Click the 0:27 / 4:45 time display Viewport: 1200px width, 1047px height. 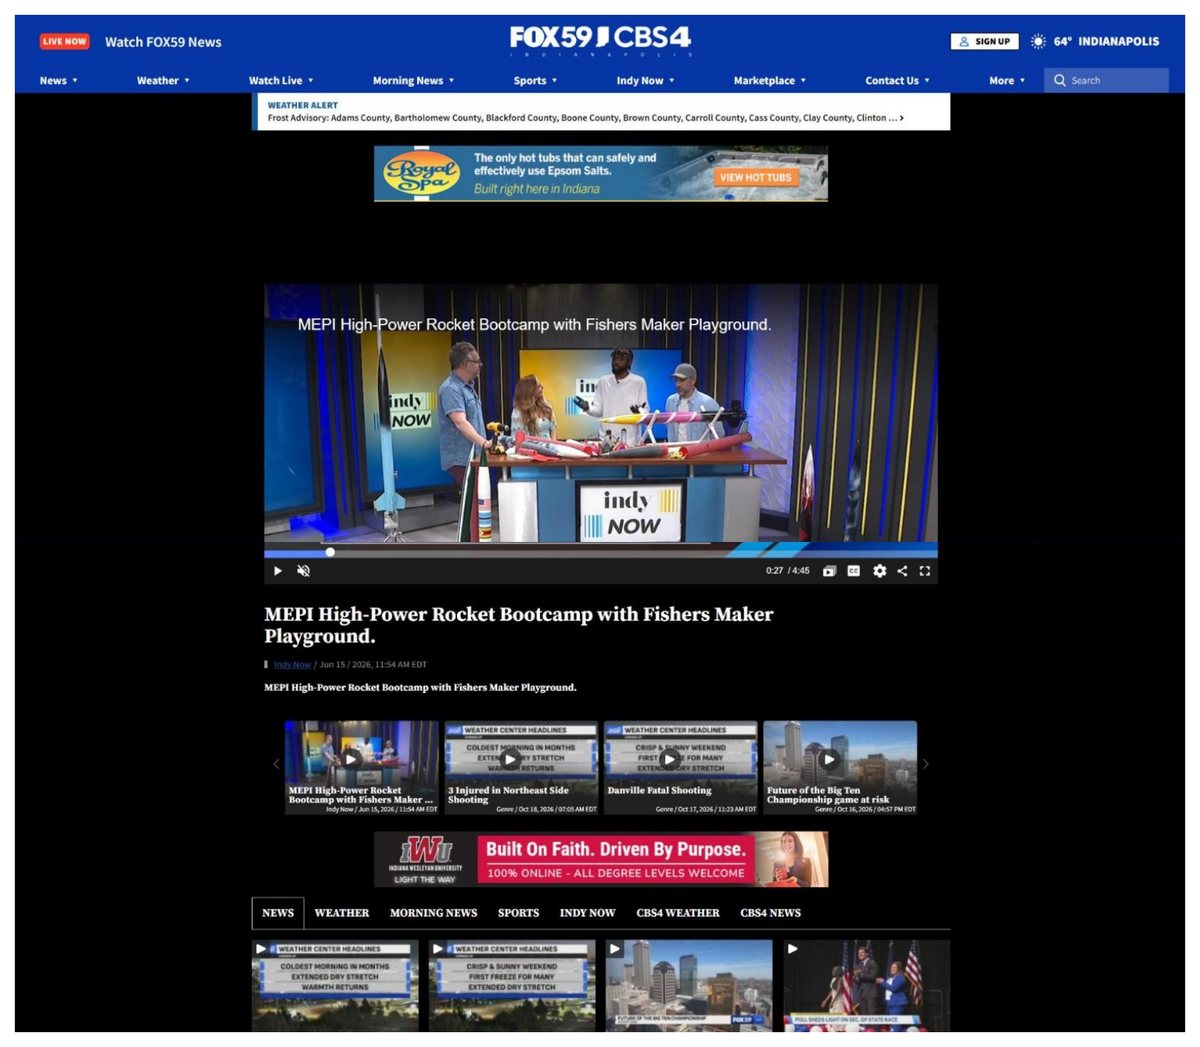[x=788, y=571]
